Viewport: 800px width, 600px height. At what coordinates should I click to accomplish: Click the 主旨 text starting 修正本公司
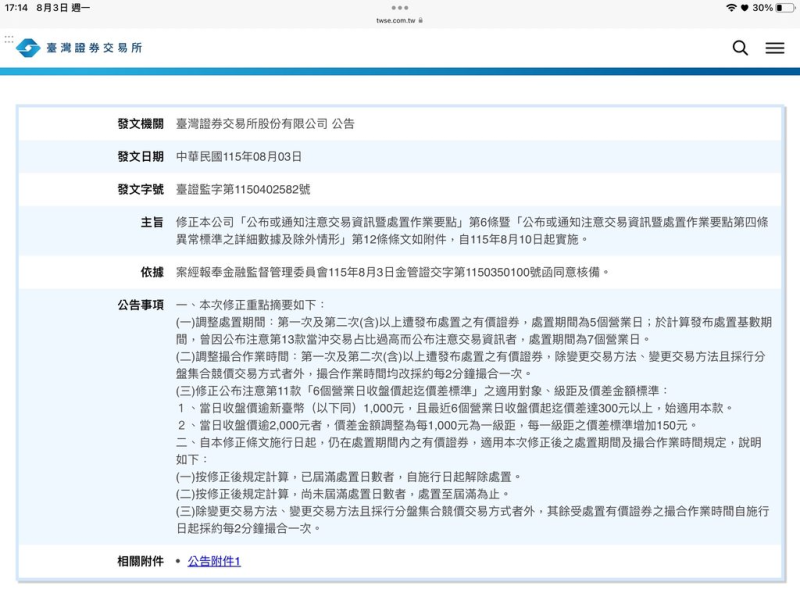[x=472, y=231]
